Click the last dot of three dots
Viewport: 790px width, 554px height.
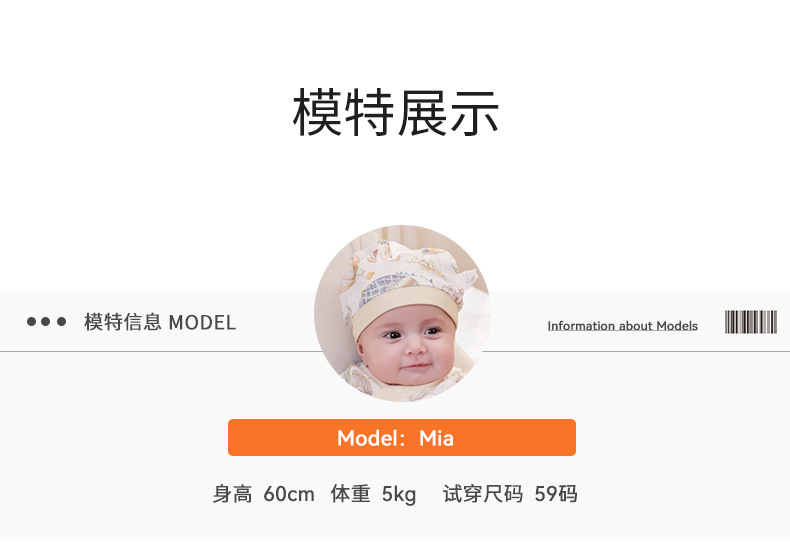pyautogui.click(x=61, y=321)
